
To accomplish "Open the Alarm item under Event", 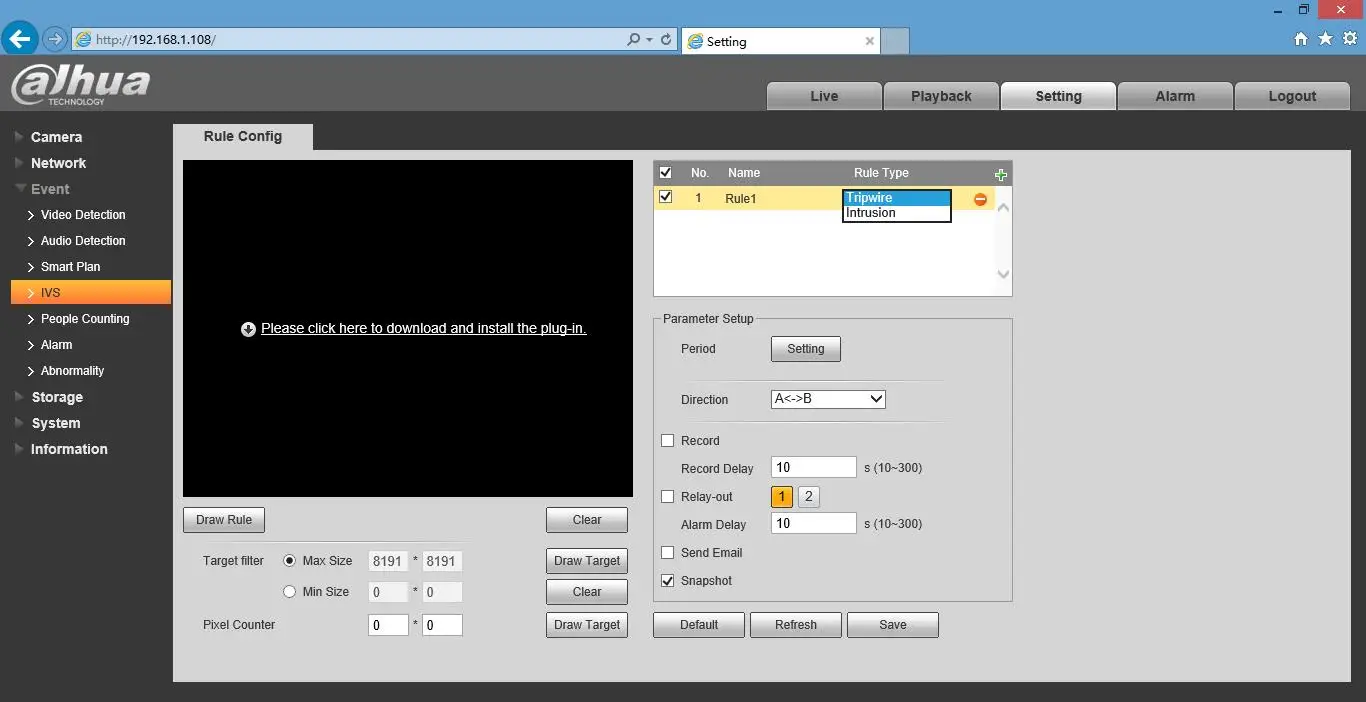I will point(56,345).
